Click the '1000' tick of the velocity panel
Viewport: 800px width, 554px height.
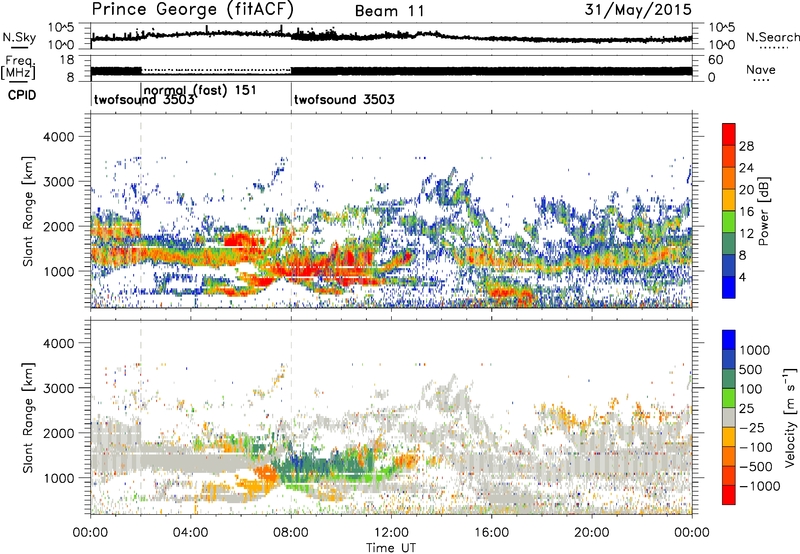pos(58,478)
